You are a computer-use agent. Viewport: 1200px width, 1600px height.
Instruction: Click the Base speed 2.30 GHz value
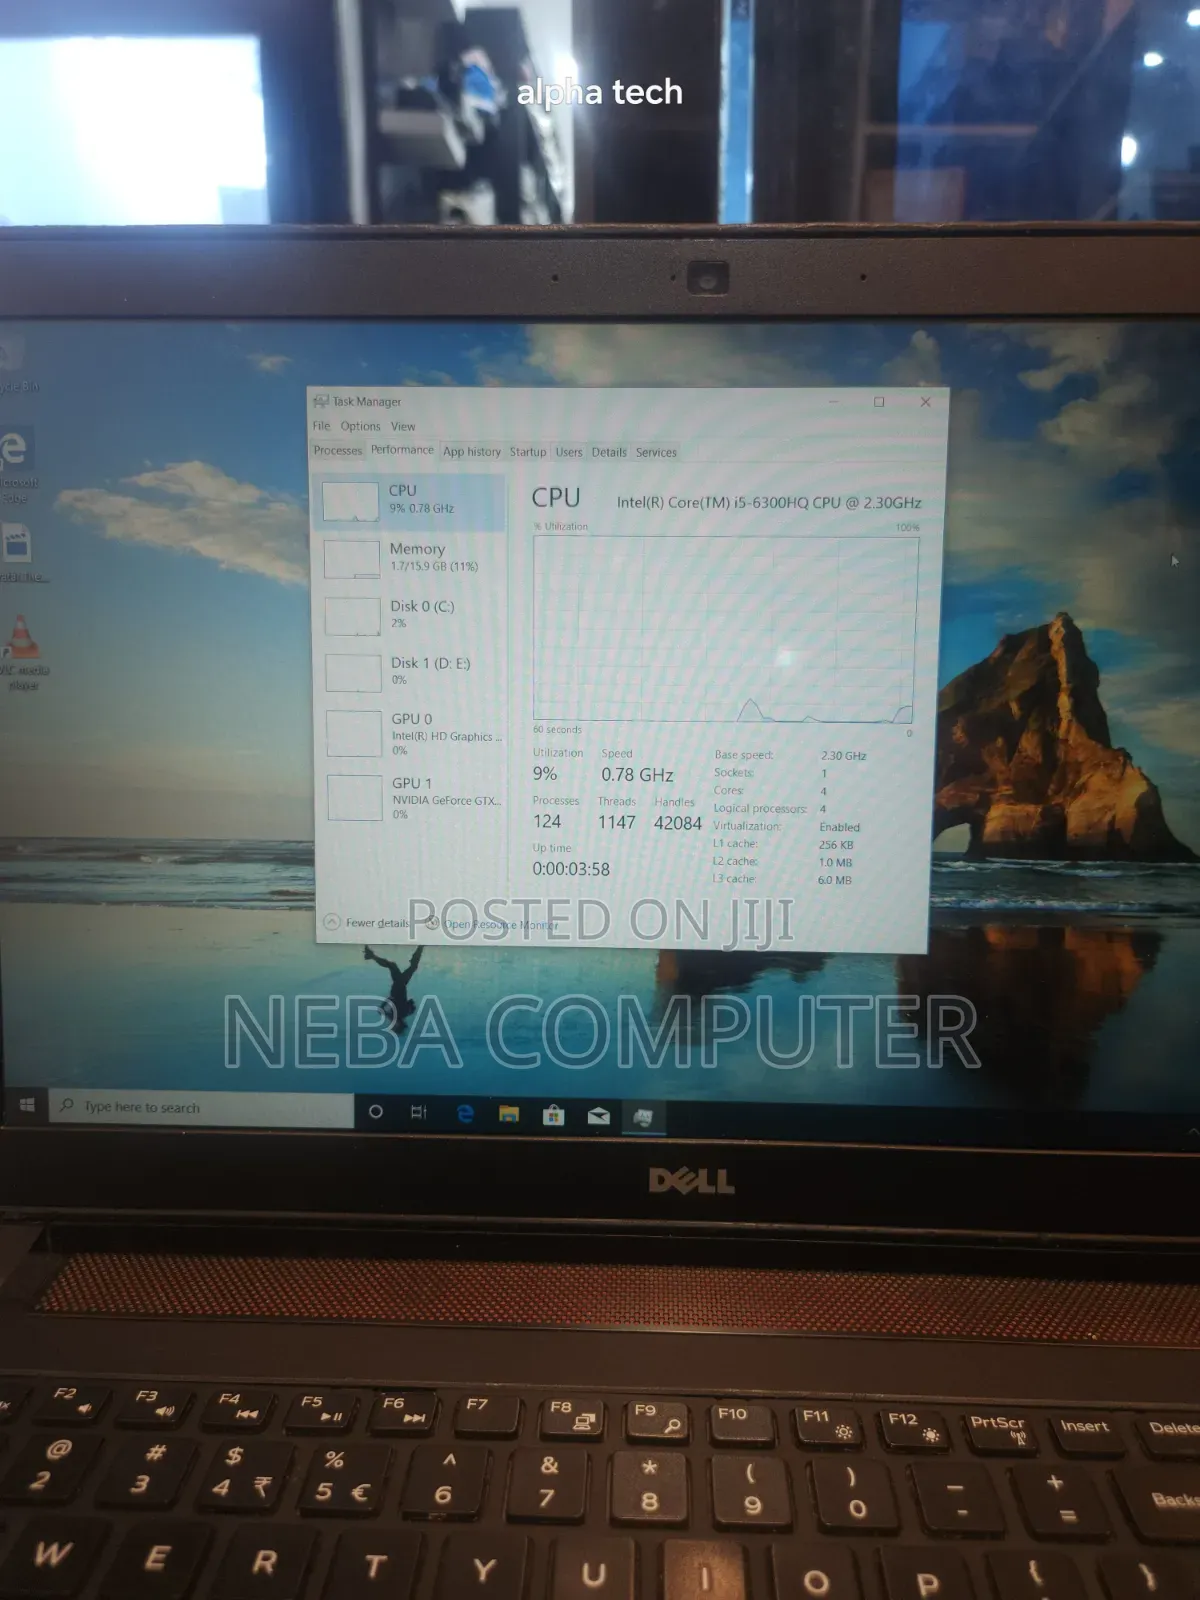843,756
